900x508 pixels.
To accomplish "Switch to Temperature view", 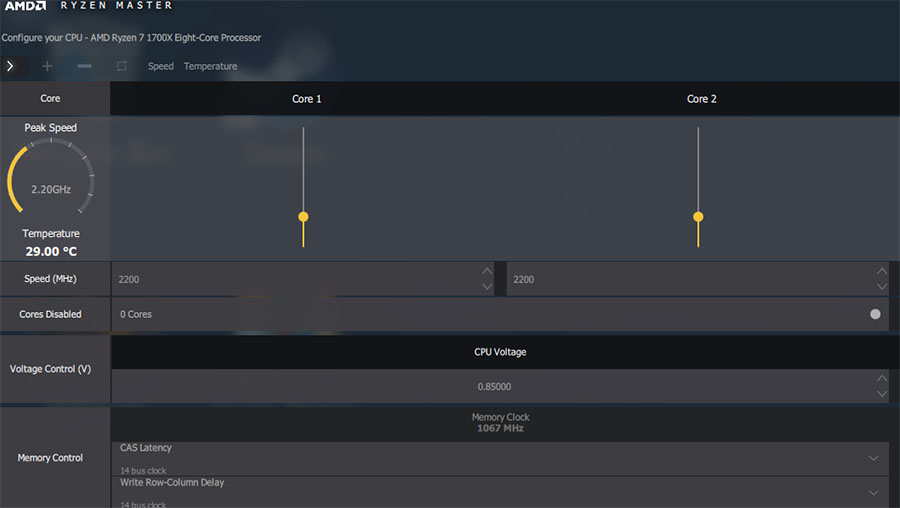I will [211, 66].
